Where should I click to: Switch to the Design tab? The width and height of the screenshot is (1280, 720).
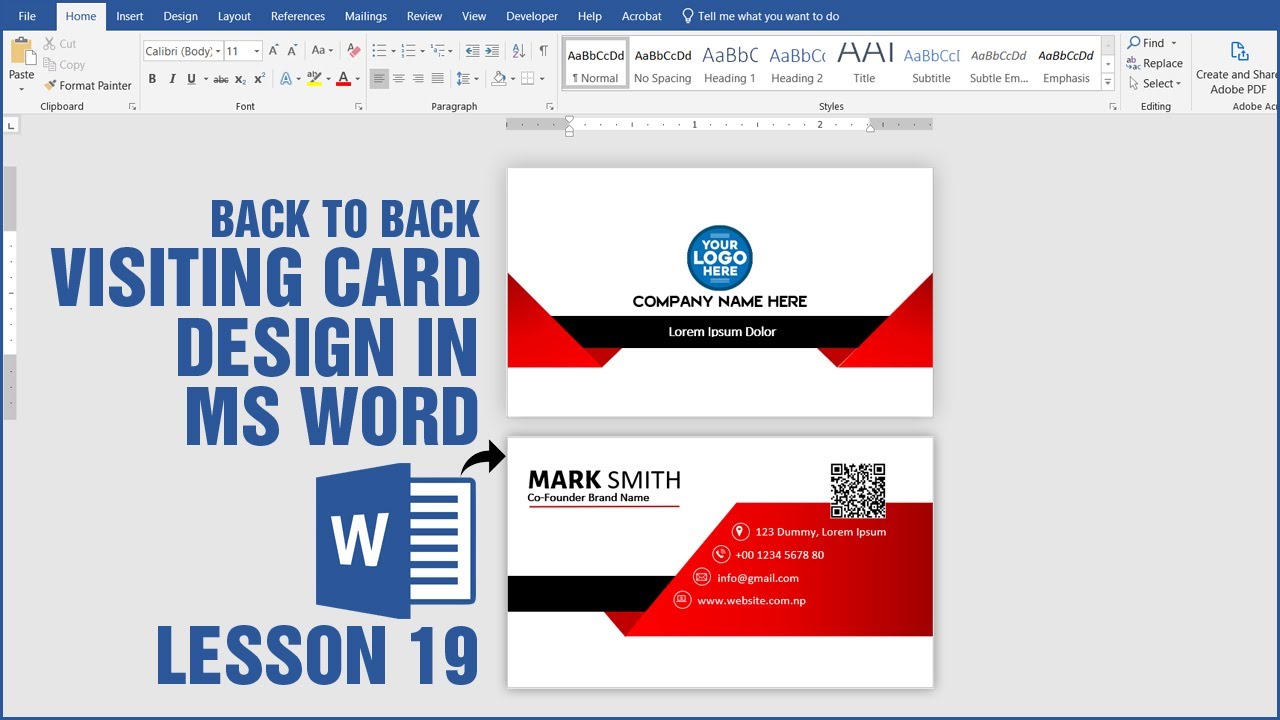[x=180, y=16]
